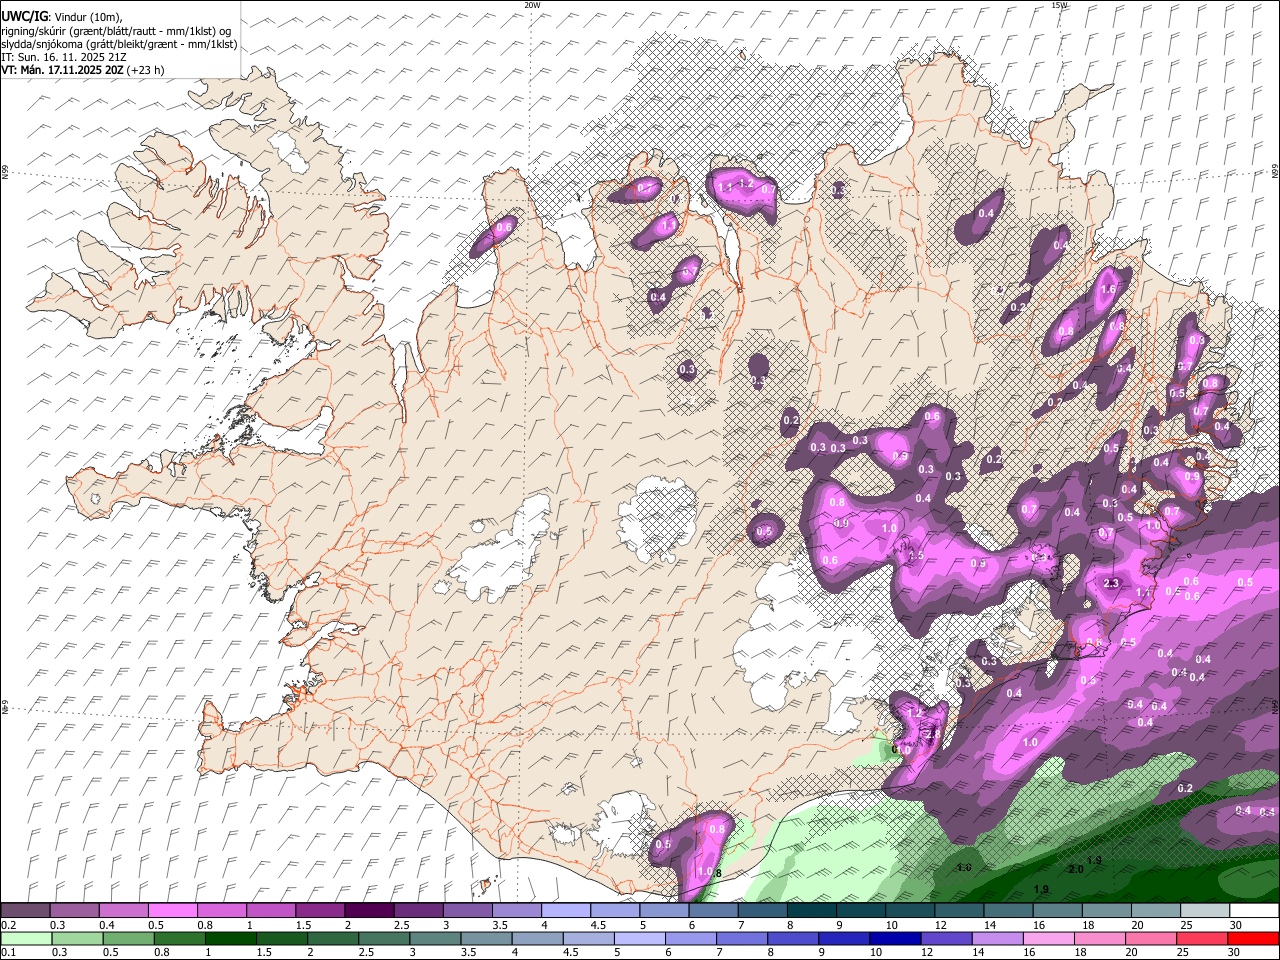Click the 1.5 purple swatch in upper legend row
This screenshot has width=1280, height=960.
(x=320, y=911)
